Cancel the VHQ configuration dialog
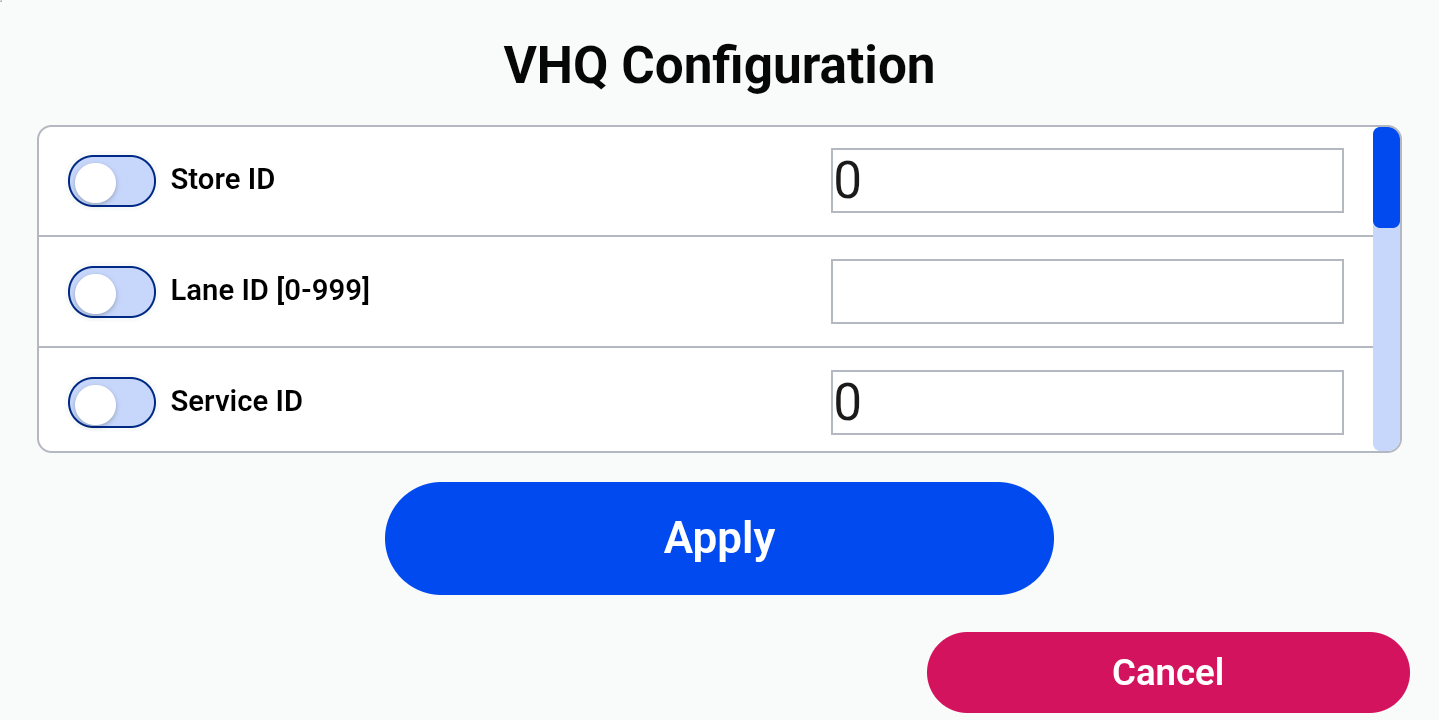Viewport: 1440px width, 720px height. click(x=1168, y=672)
